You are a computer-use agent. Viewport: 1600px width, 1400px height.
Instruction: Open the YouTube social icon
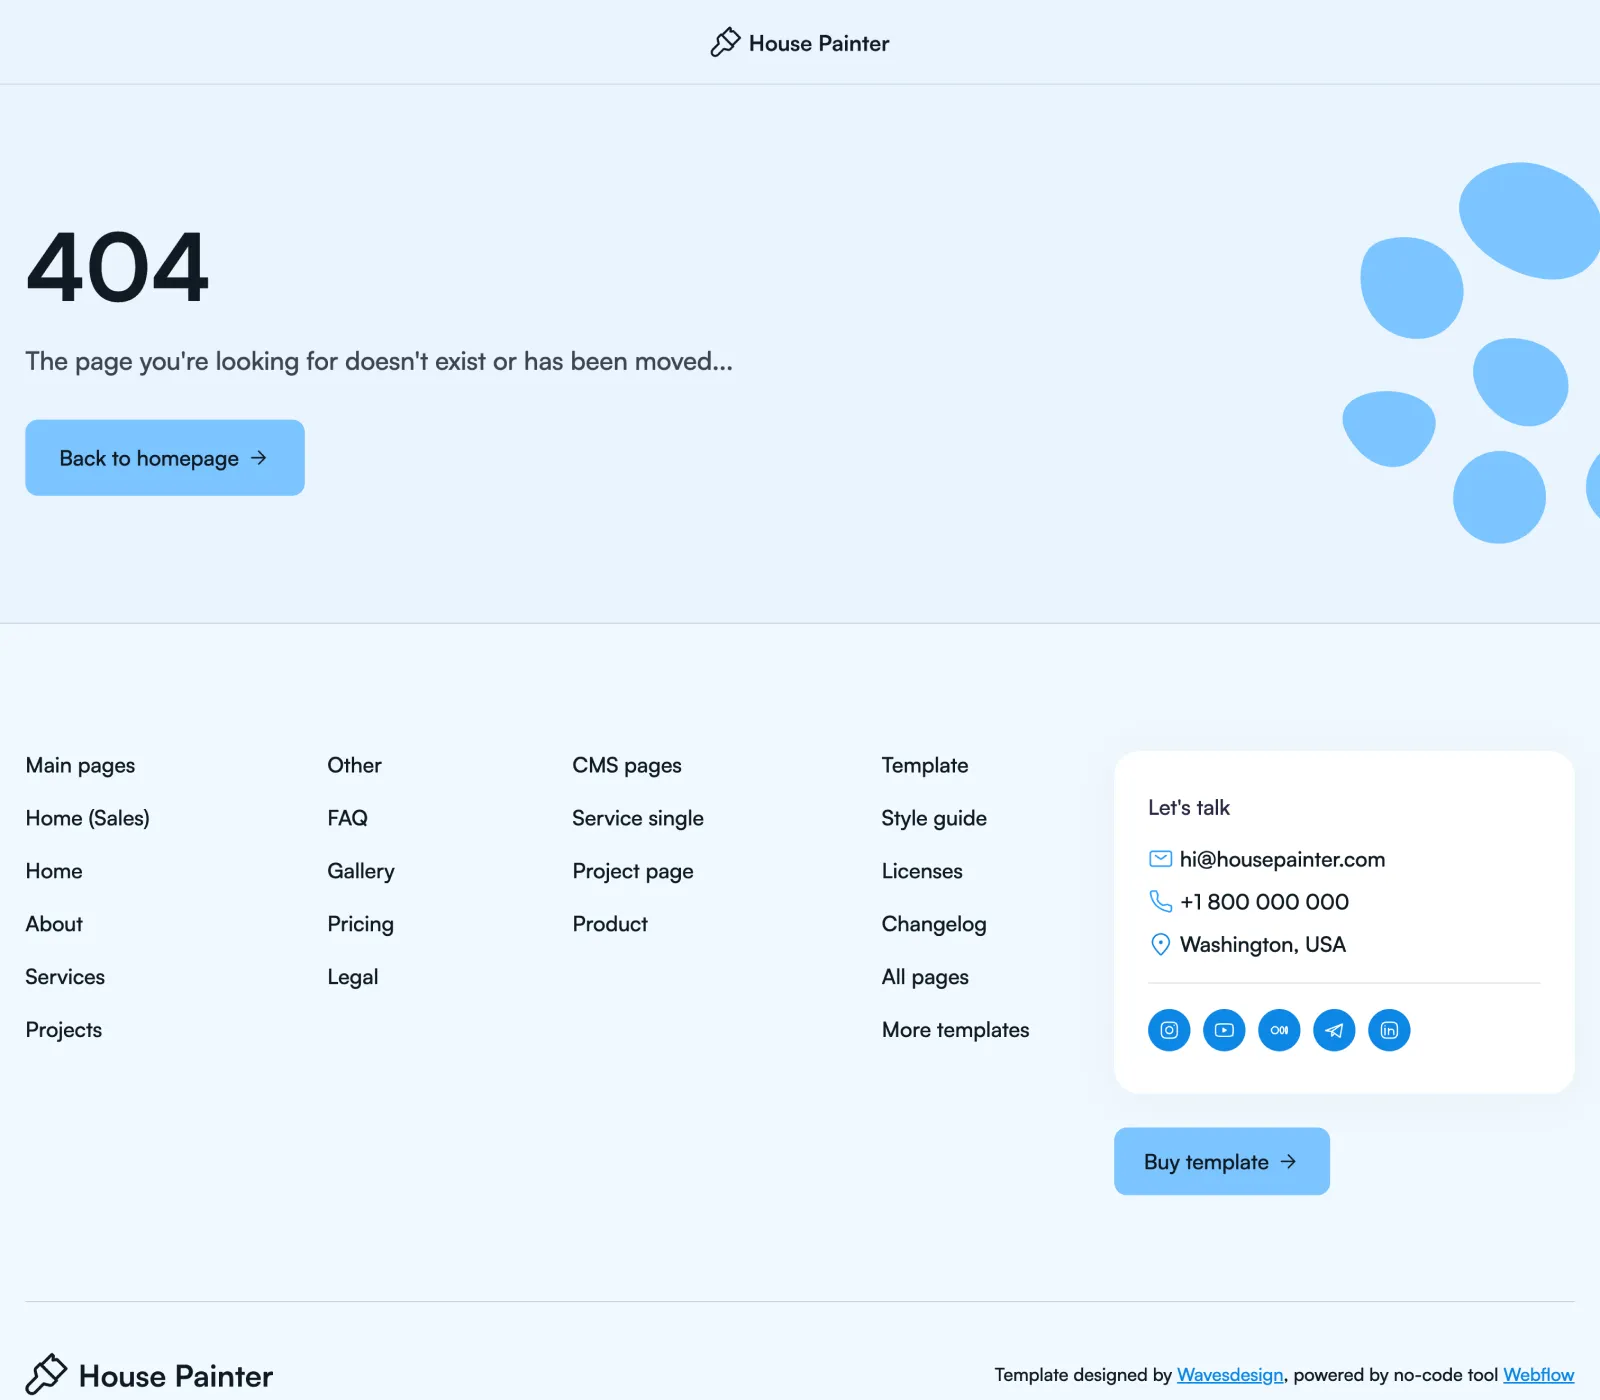(x=1224, y=1030)
